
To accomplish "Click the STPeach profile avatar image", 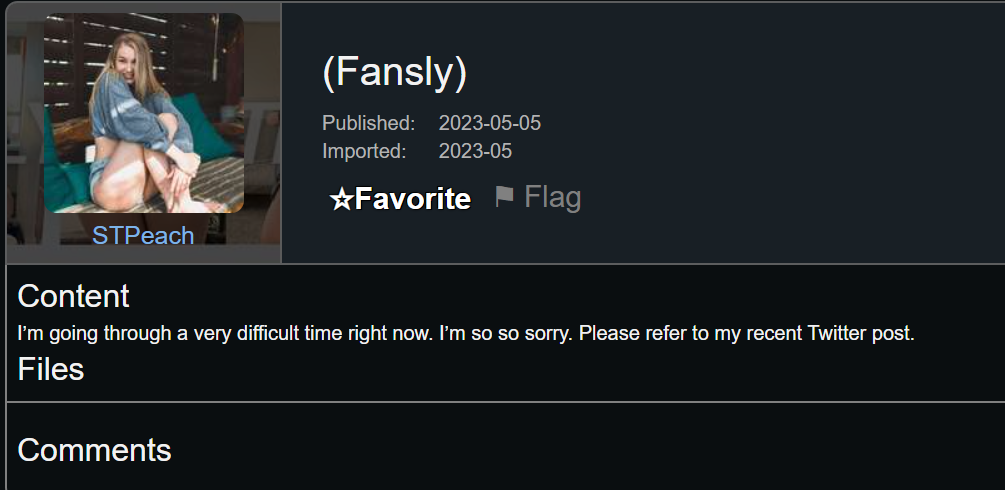I will click(144, 113).
